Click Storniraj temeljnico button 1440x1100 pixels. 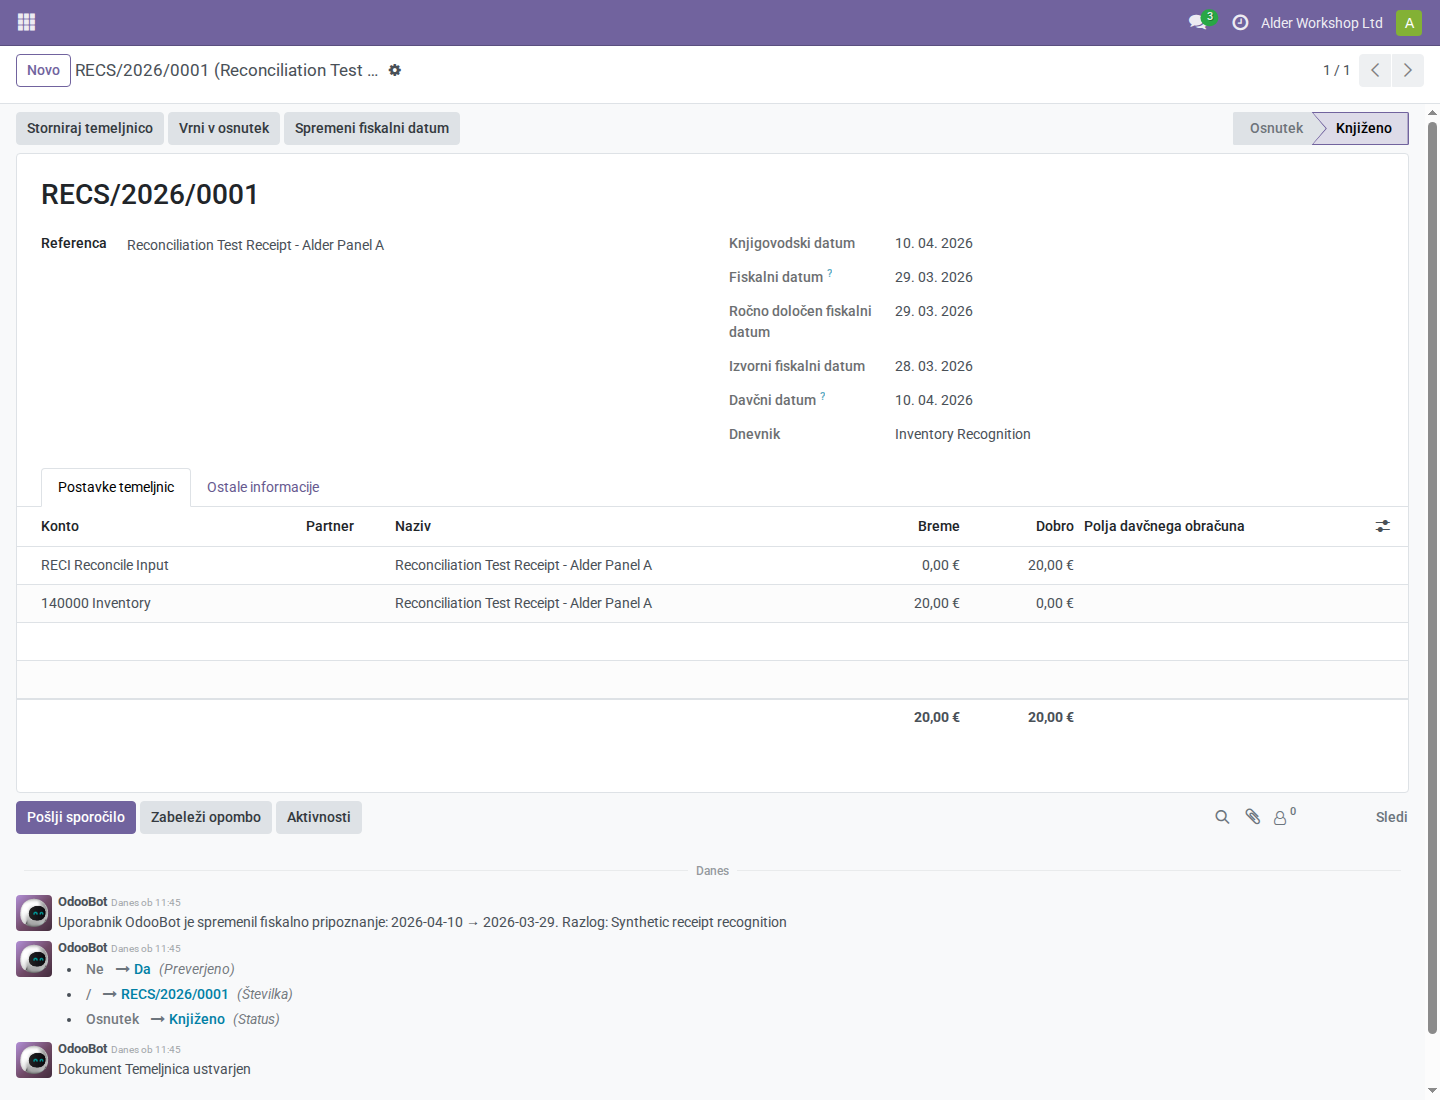point(90,128)
